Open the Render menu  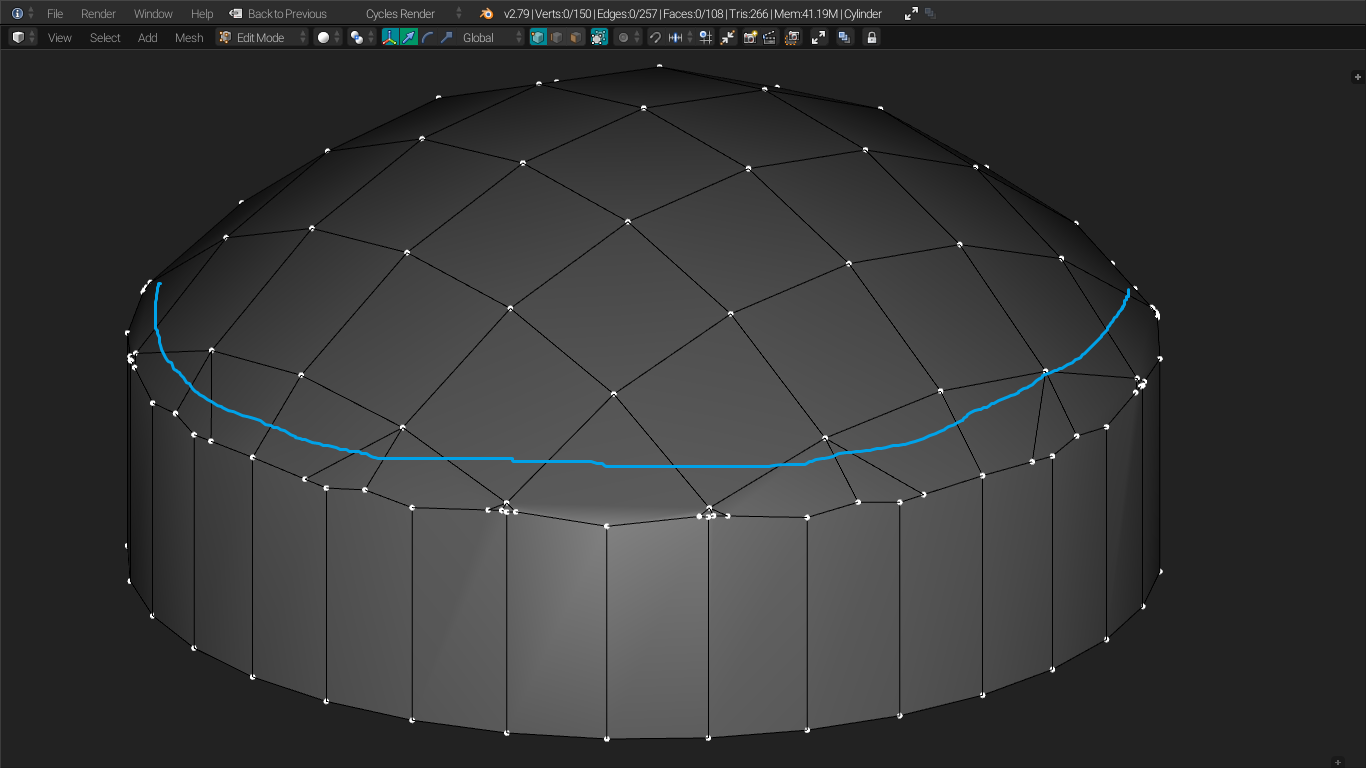tap(98, 14)
